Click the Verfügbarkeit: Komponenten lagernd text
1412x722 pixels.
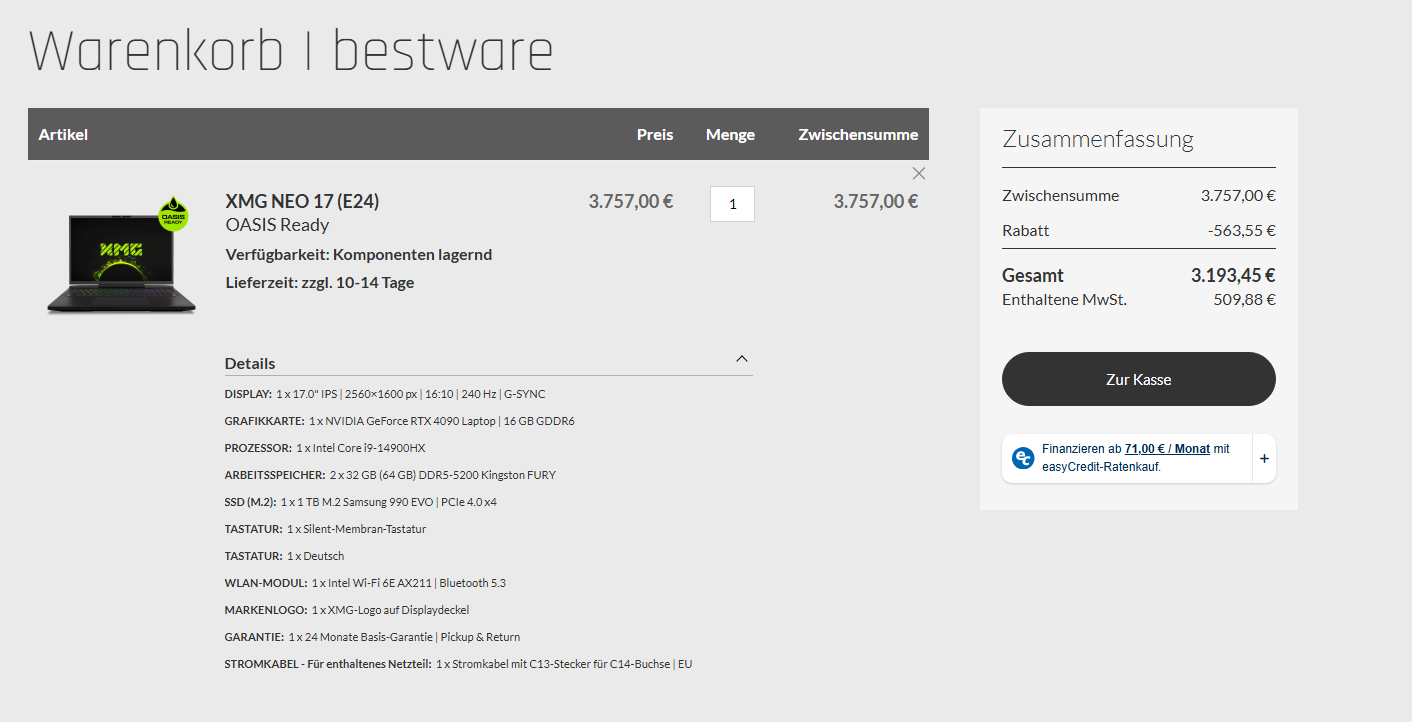tap(359, 254)
